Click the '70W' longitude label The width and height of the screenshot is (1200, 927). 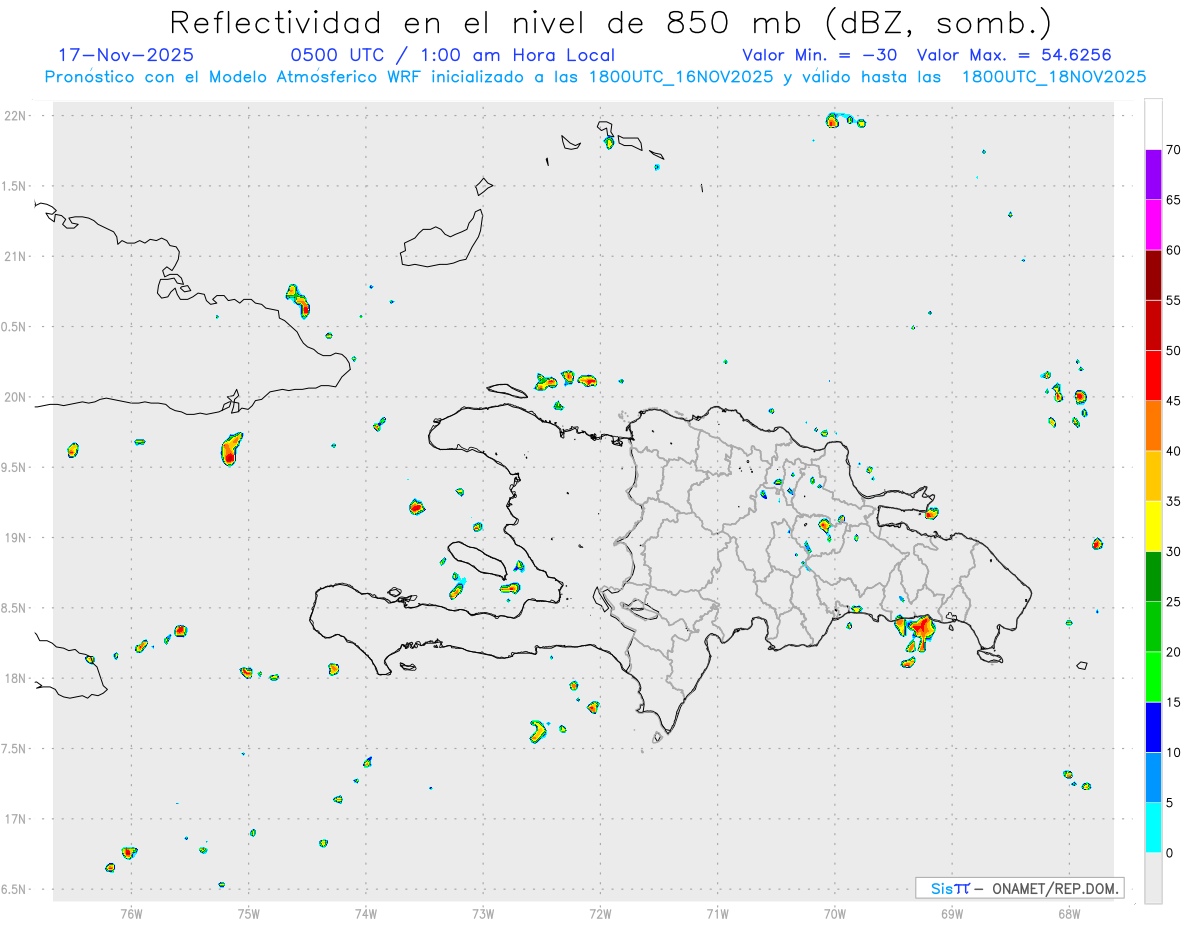pos(835,913)
